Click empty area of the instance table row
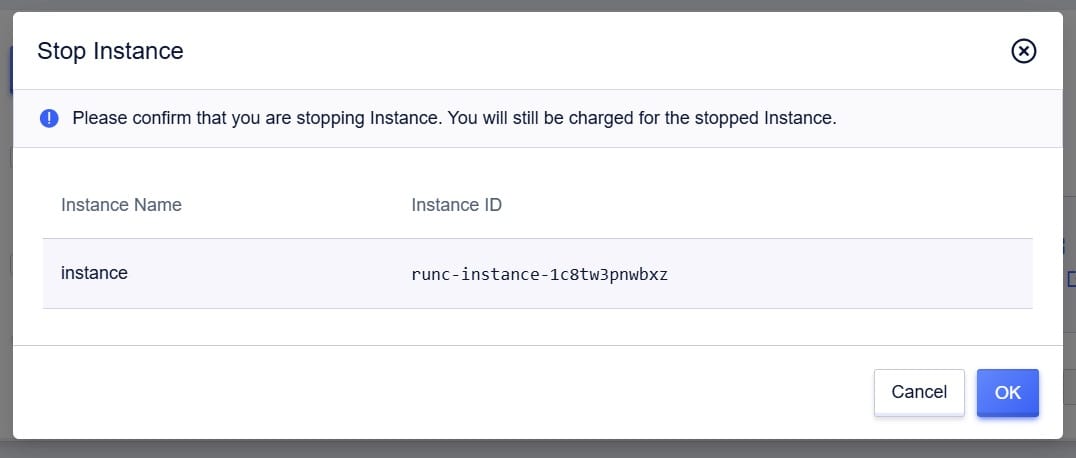The height and width of the screenshot is (458, 1076). pos(851,274)
